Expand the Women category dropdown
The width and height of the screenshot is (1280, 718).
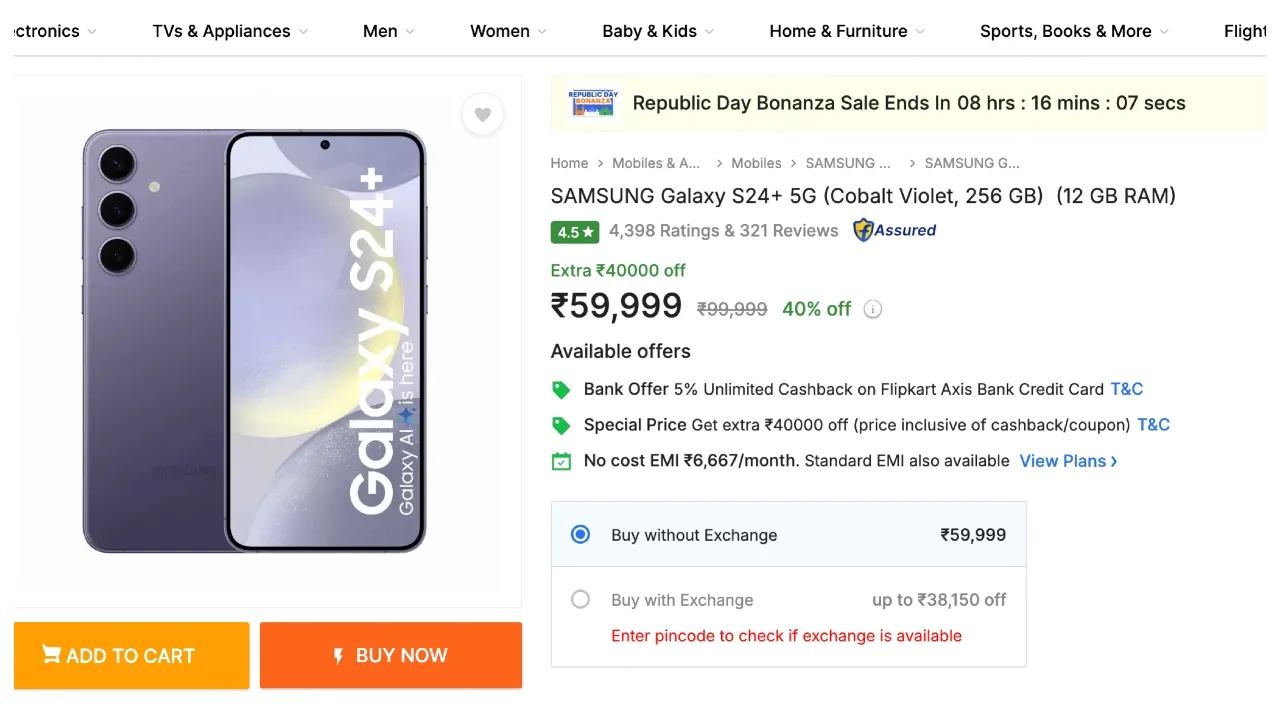(x=508, y=31)
